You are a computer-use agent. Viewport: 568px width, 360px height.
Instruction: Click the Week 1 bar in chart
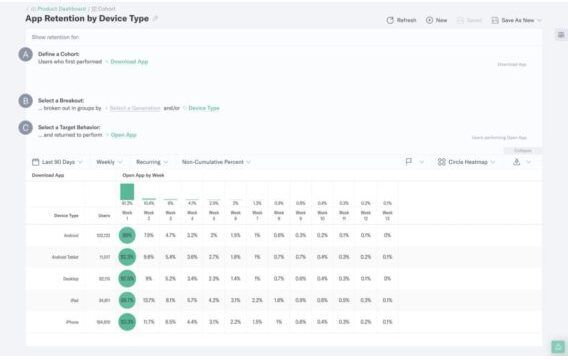click(x=127, y=192)
